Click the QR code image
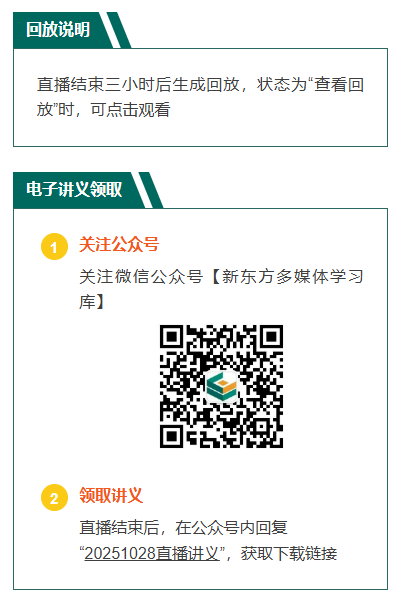This screenshot has width=404, height=603. tap(221, 386)
